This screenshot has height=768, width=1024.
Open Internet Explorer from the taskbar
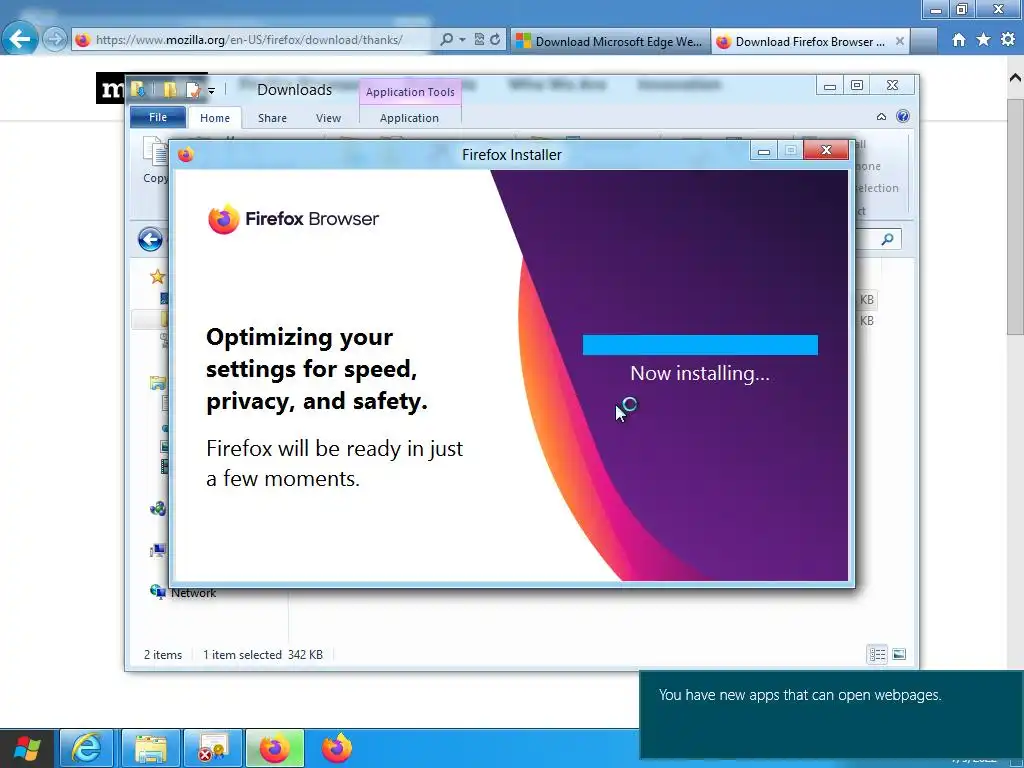click(86, 748)
